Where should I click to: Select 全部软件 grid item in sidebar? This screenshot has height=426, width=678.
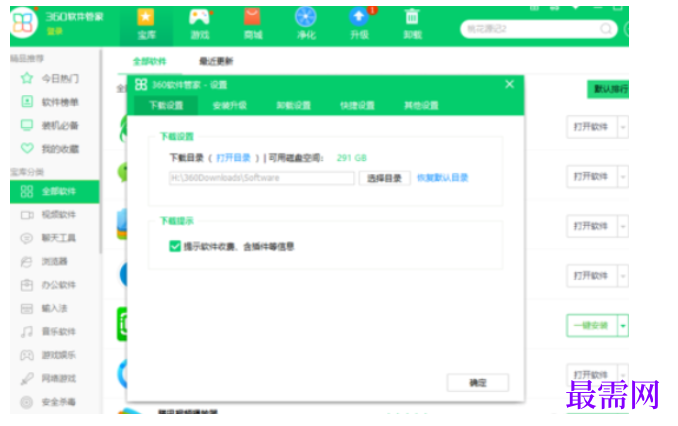tap(54, 191)
